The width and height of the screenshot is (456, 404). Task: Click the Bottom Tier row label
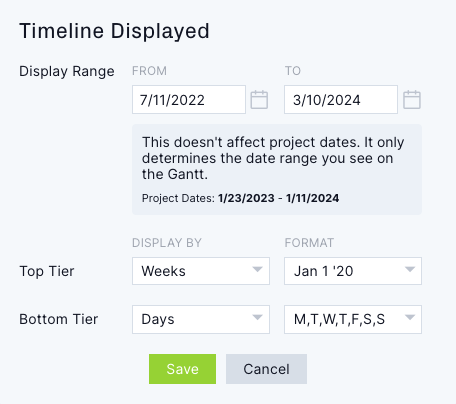[x=59, y=319]
